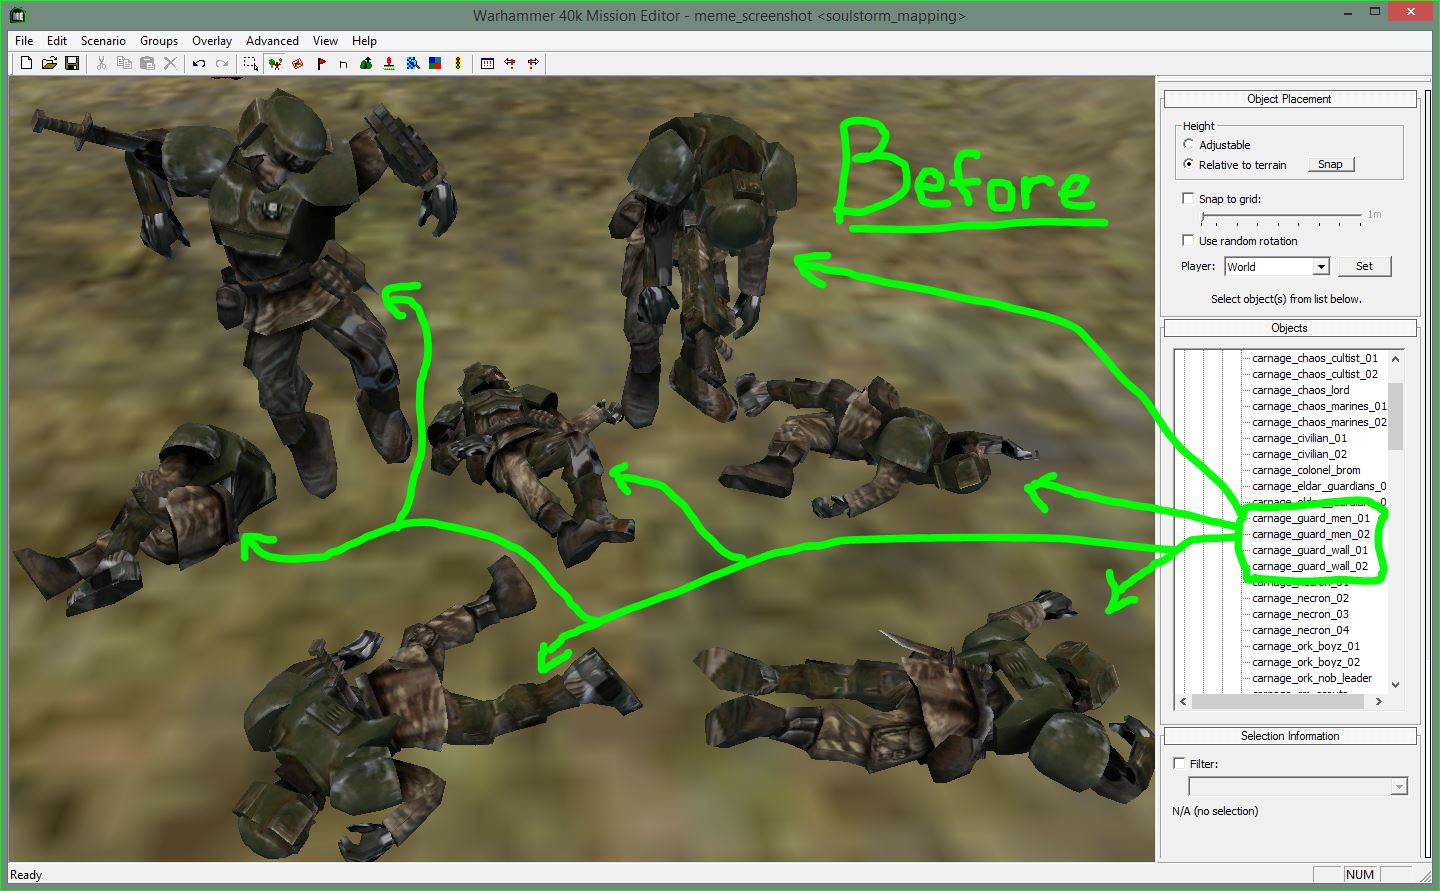
Task: Select the yellow traffic light icon
Action: pos(458,63)
